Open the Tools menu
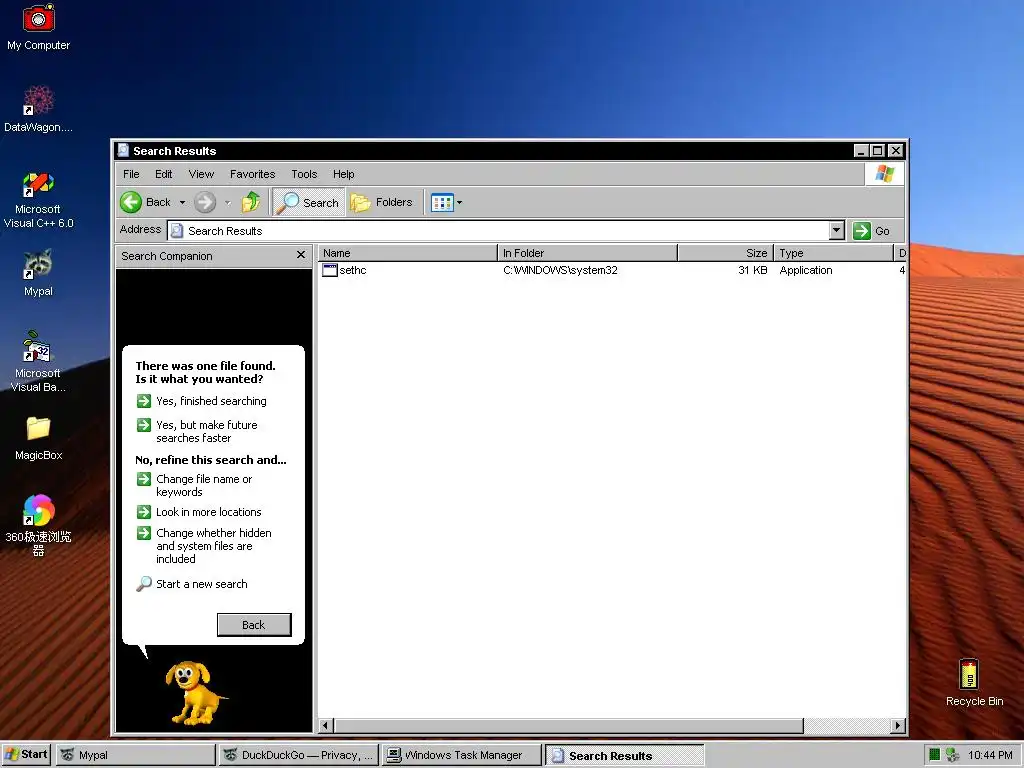The height and width of the screenshot is (768, 1024). click(304, 174)
